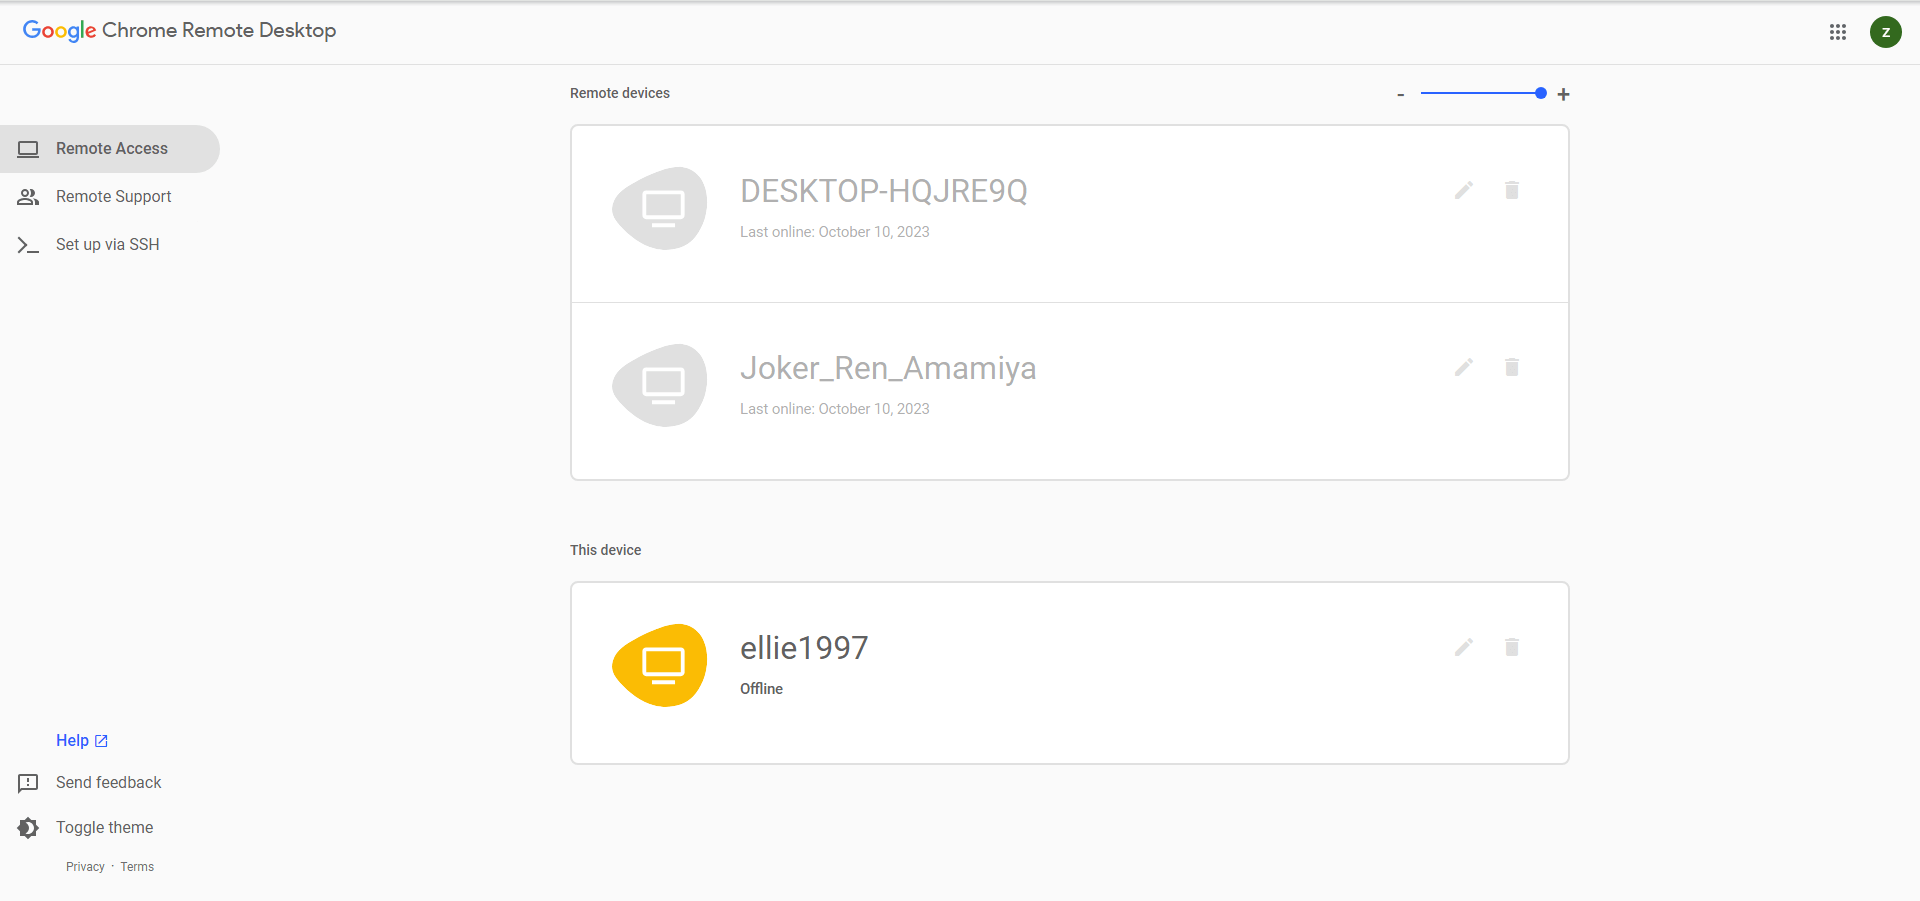Open the Terms link
1920x901 pixels.
point(137,867)
